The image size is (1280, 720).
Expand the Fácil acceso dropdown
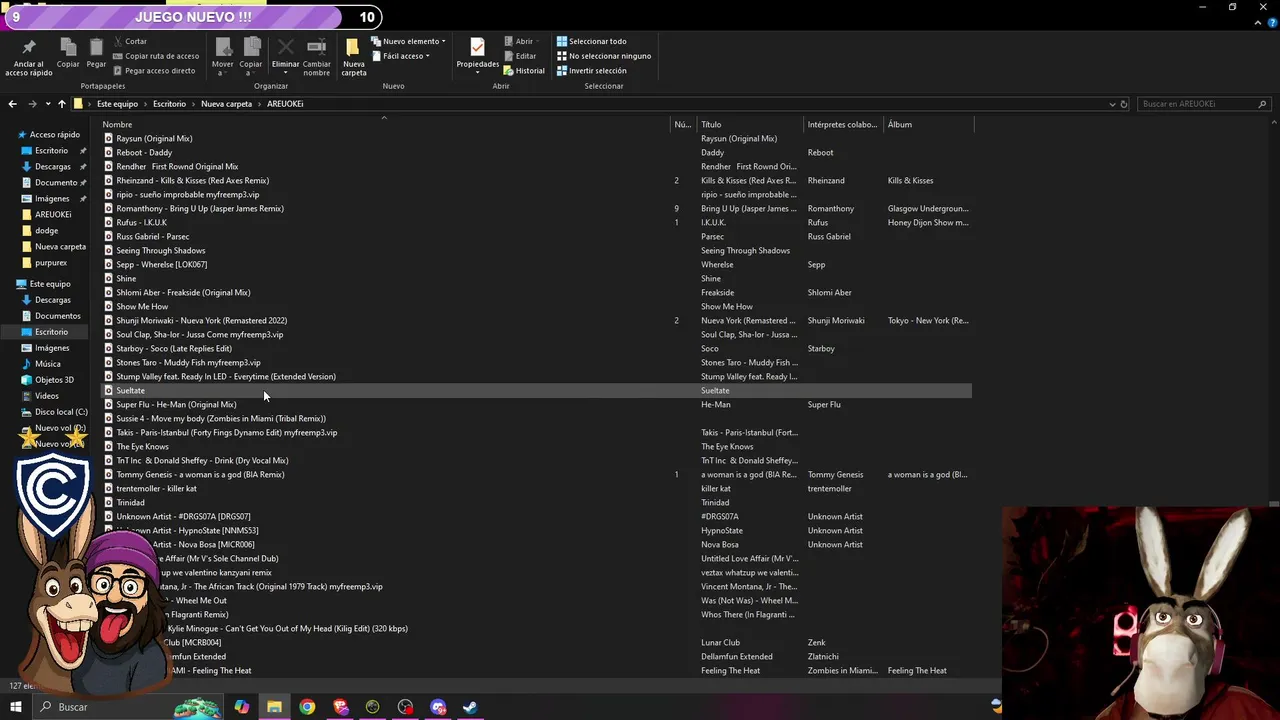[x=400, y=56]
